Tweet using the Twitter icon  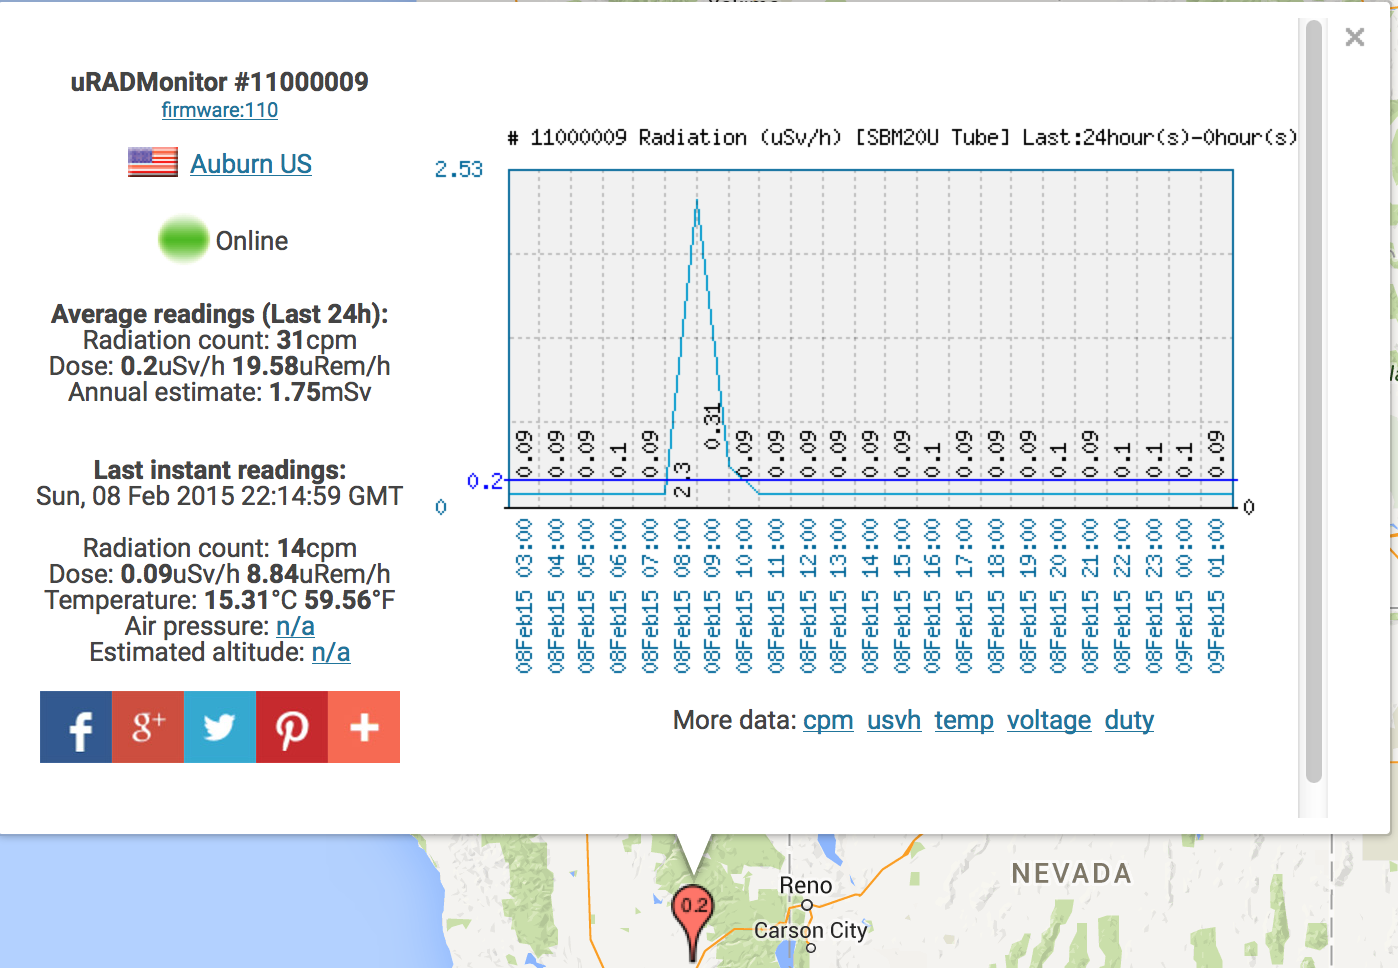tap(220, 727)
